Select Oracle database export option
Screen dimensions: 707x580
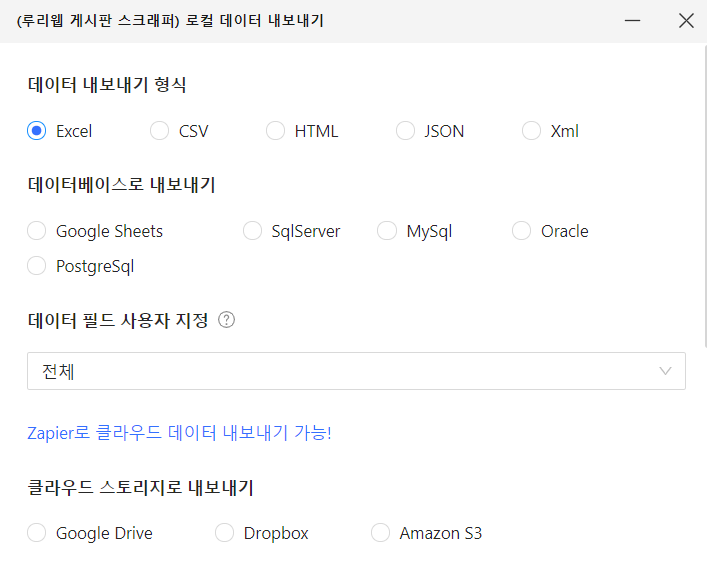click(x=522, y=231)
